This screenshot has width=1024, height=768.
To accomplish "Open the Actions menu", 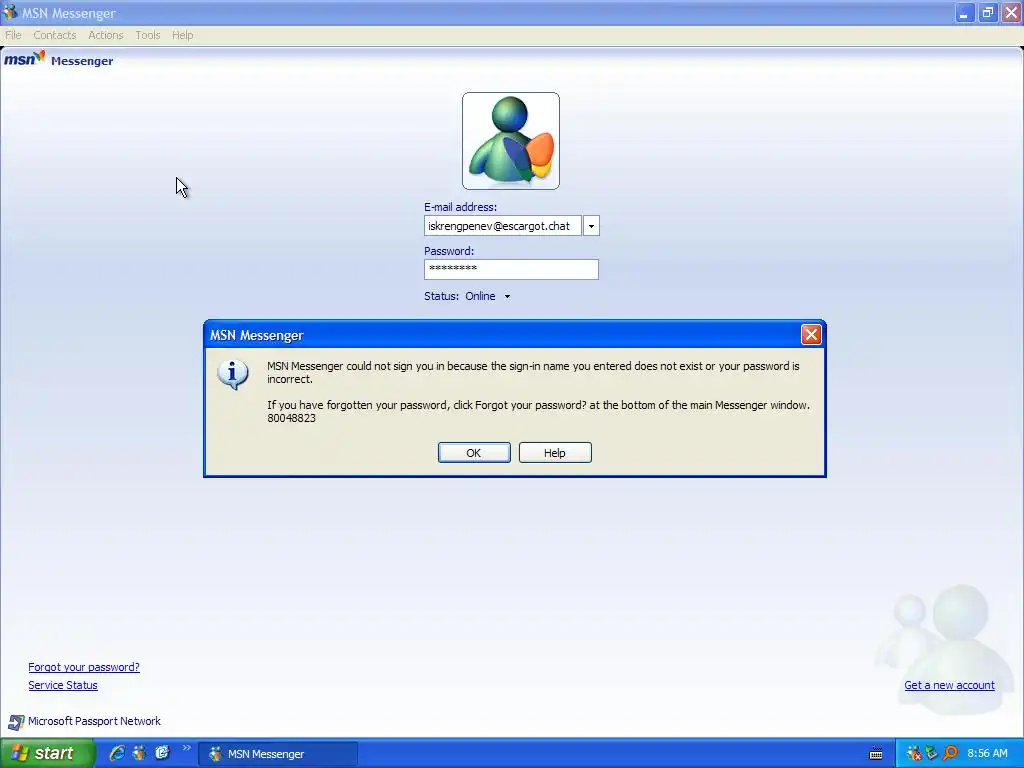I will pyautogui.click(x=106, y=35).
